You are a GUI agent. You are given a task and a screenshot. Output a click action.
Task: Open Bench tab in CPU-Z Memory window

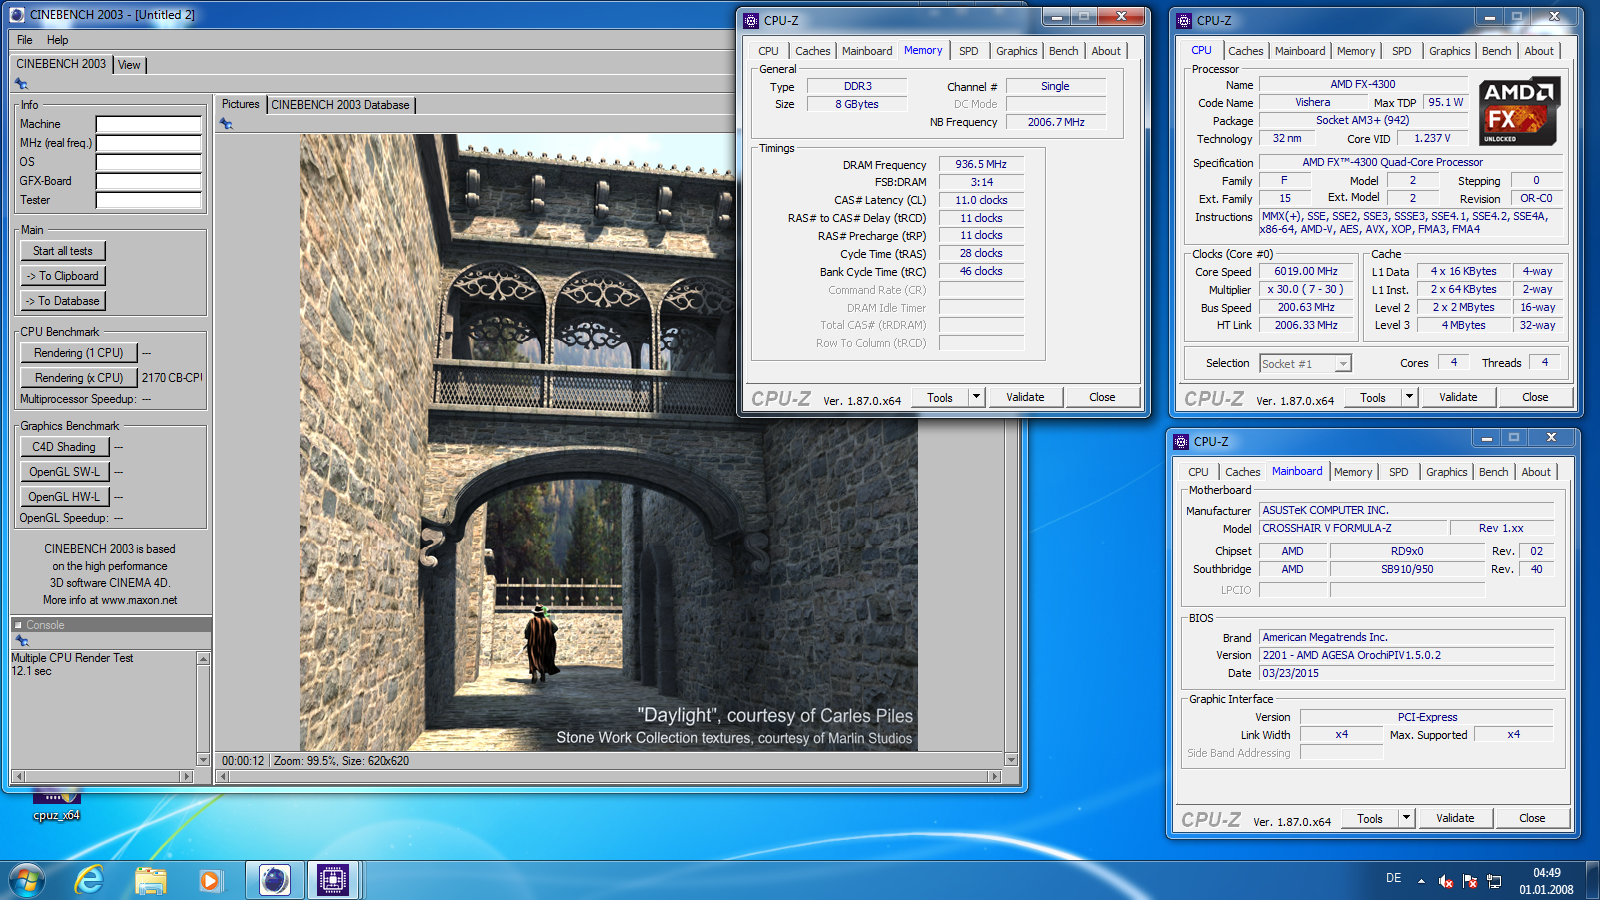[1064, 51]
